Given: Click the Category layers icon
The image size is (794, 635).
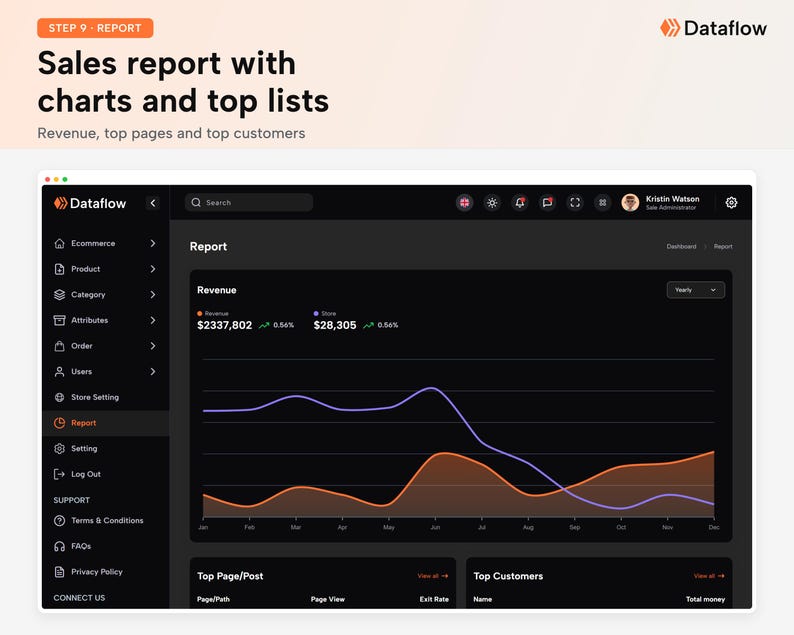Looking at the screenshot, I should point(59,295).
